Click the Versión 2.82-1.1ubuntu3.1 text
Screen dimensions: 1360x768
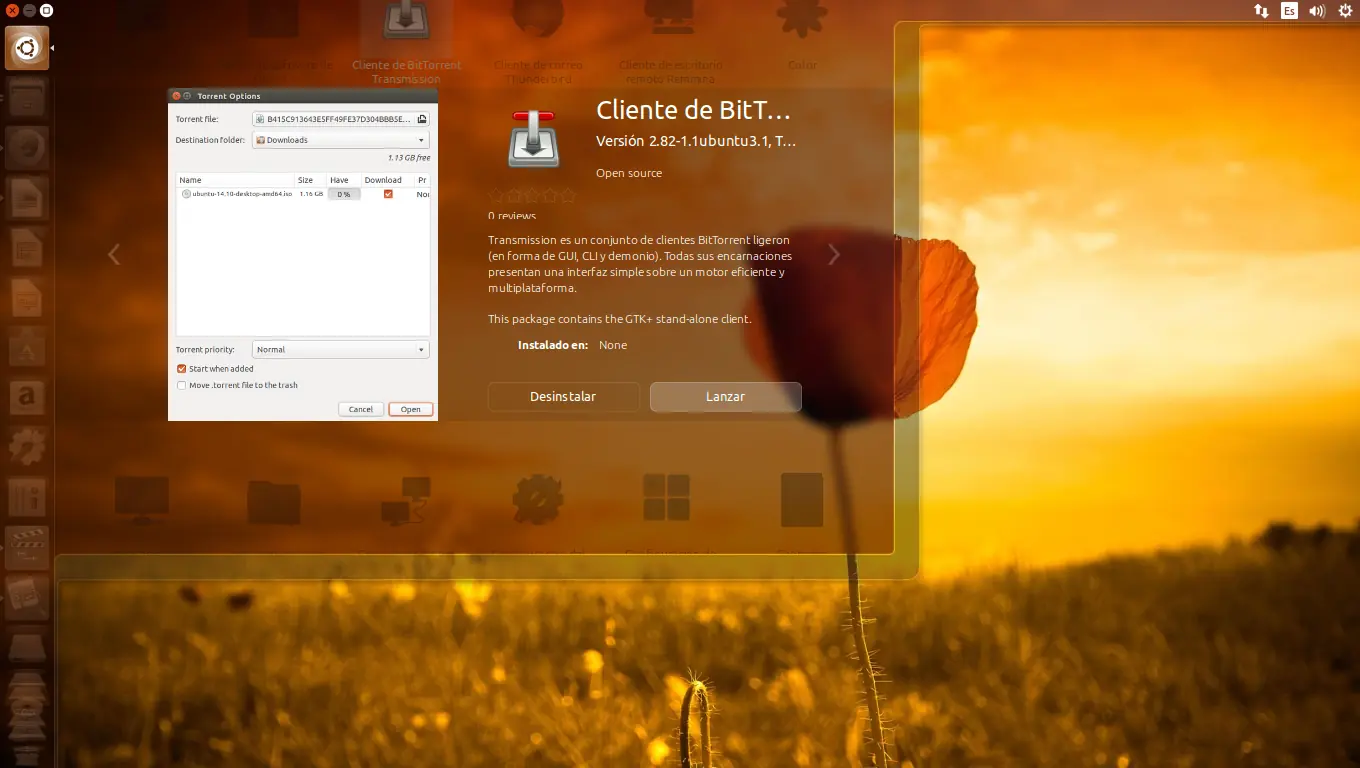[x=696, y=141]
